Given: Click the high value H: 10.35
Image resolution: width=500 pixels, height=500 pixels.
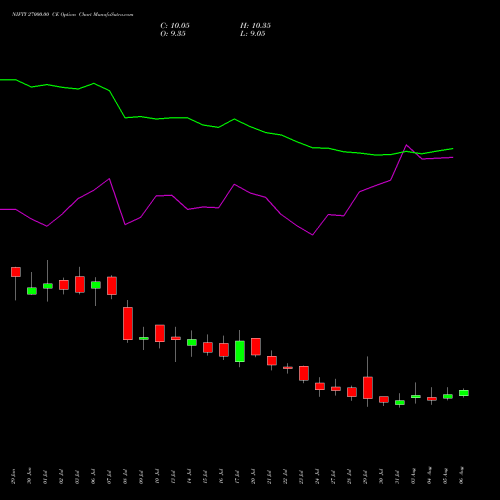Looking at the screenshot, I should click(x=255, y=26).
